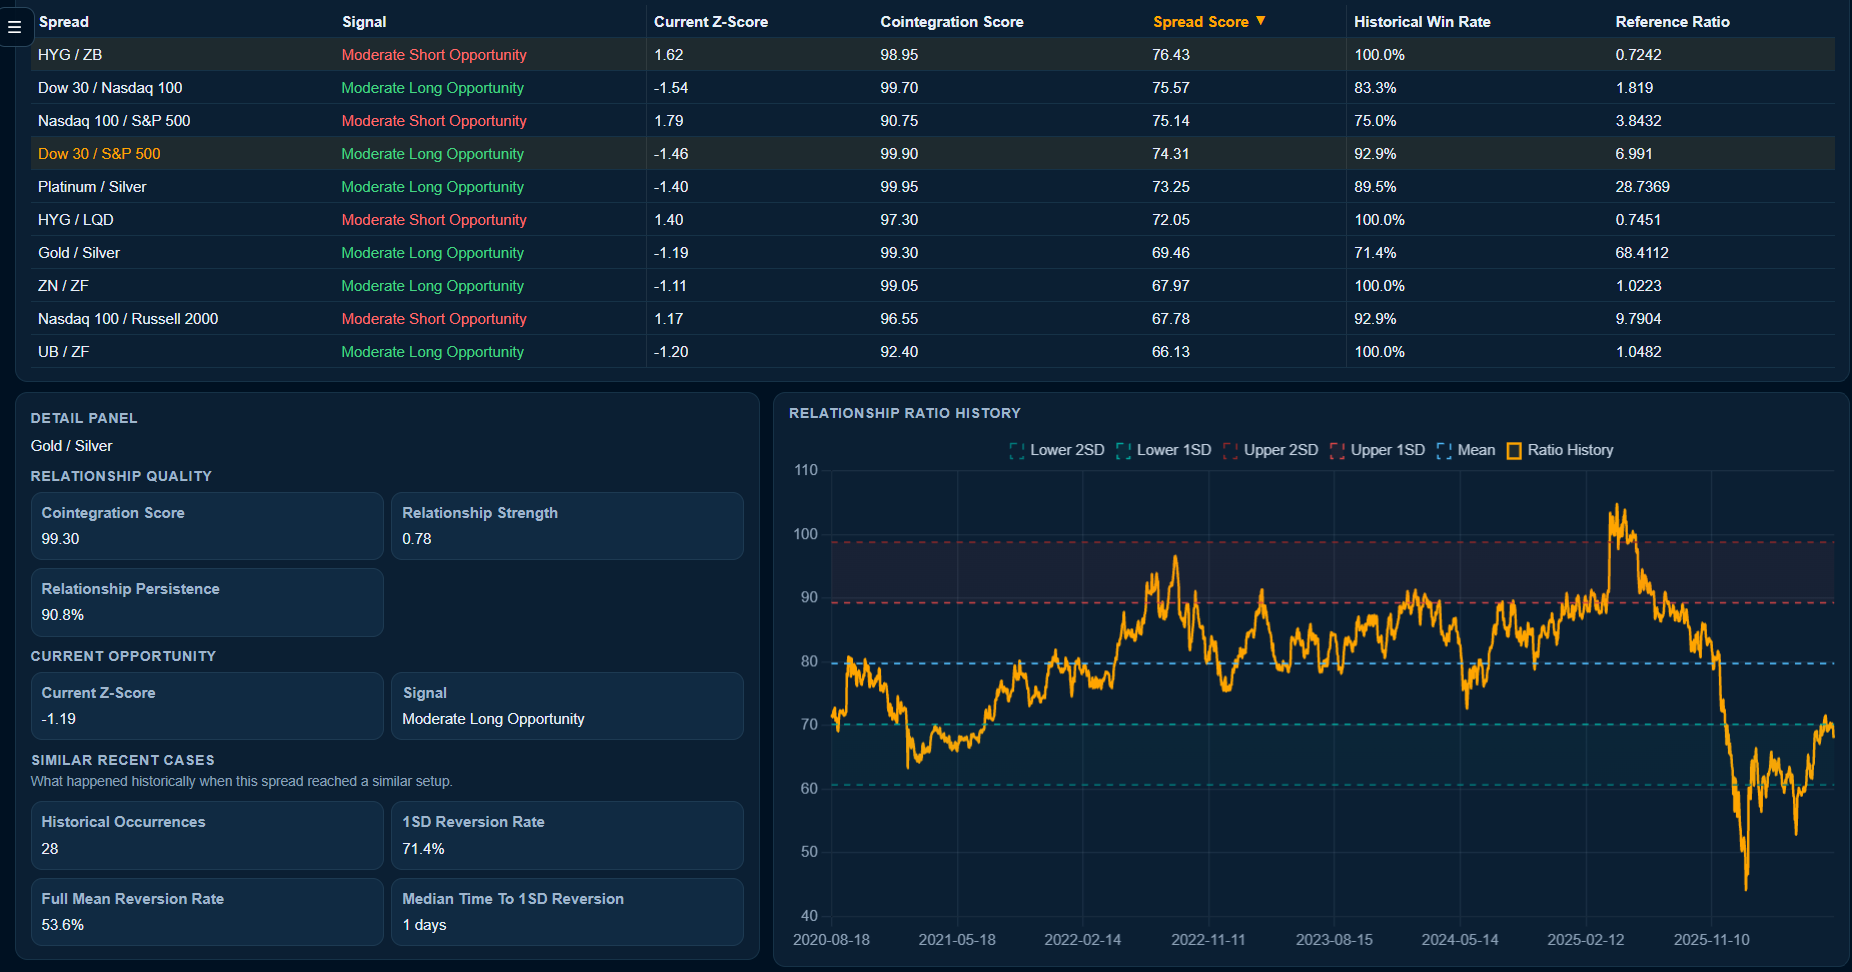Click the Cointegration Score 99.30 card

coord(207,526)
